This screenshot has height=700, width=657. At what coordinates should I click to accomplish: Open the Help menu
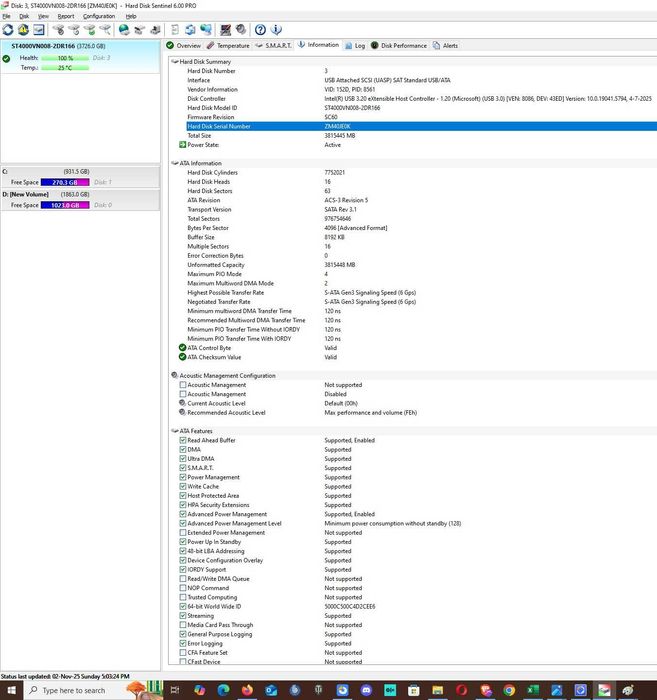(x=131, y=16)
